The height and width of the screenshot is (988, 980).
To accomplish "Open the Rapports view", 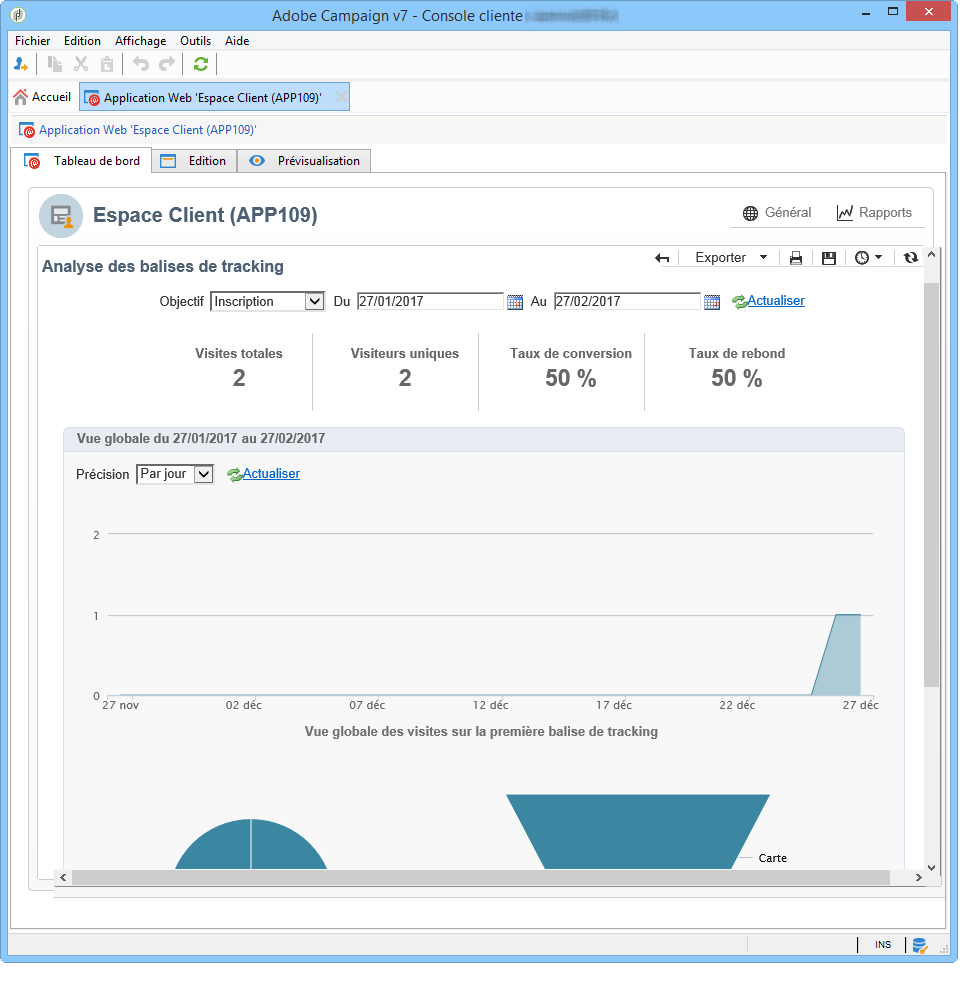I will [874, 213].
